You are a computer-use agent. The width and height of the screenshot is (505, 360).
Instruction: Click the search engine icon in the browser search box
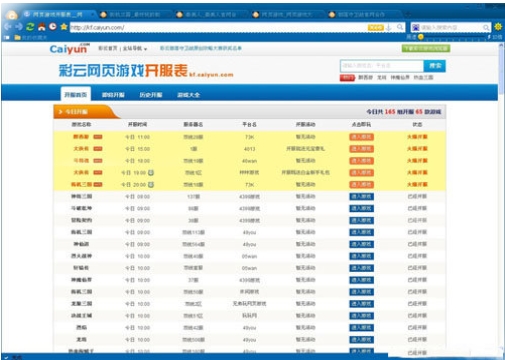416,27
